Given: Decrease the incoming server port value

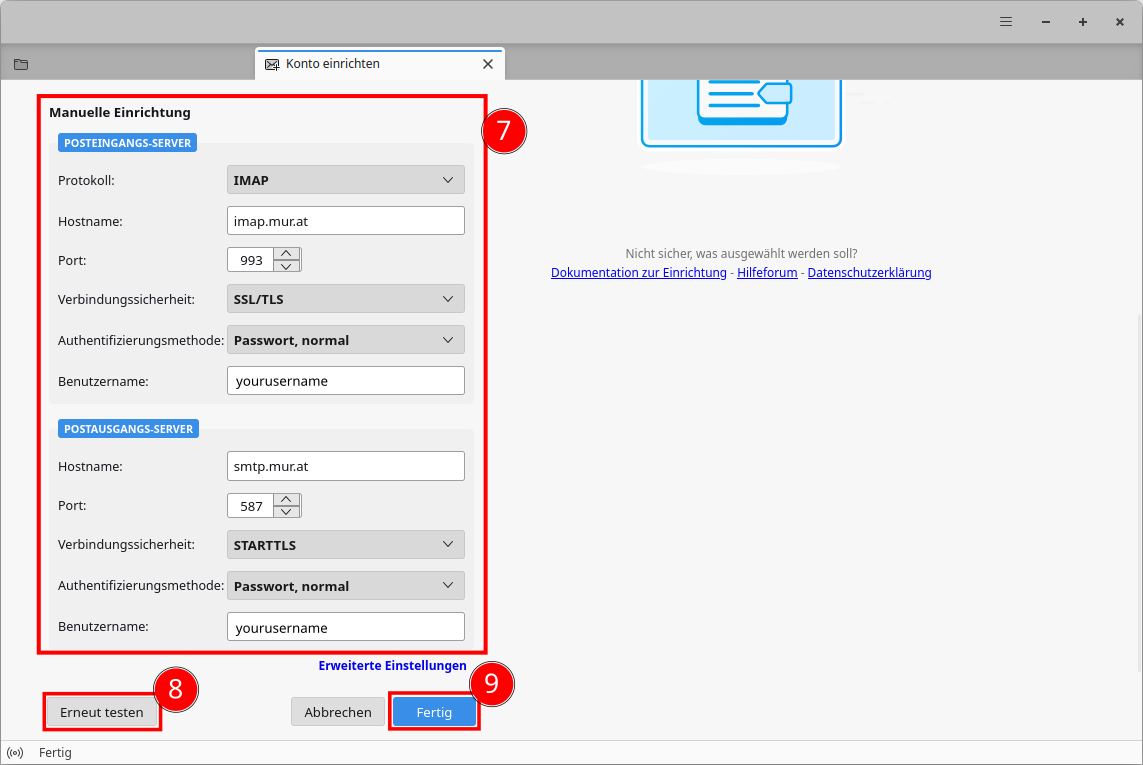Looking at the screenshot, I should coord(287,266).
